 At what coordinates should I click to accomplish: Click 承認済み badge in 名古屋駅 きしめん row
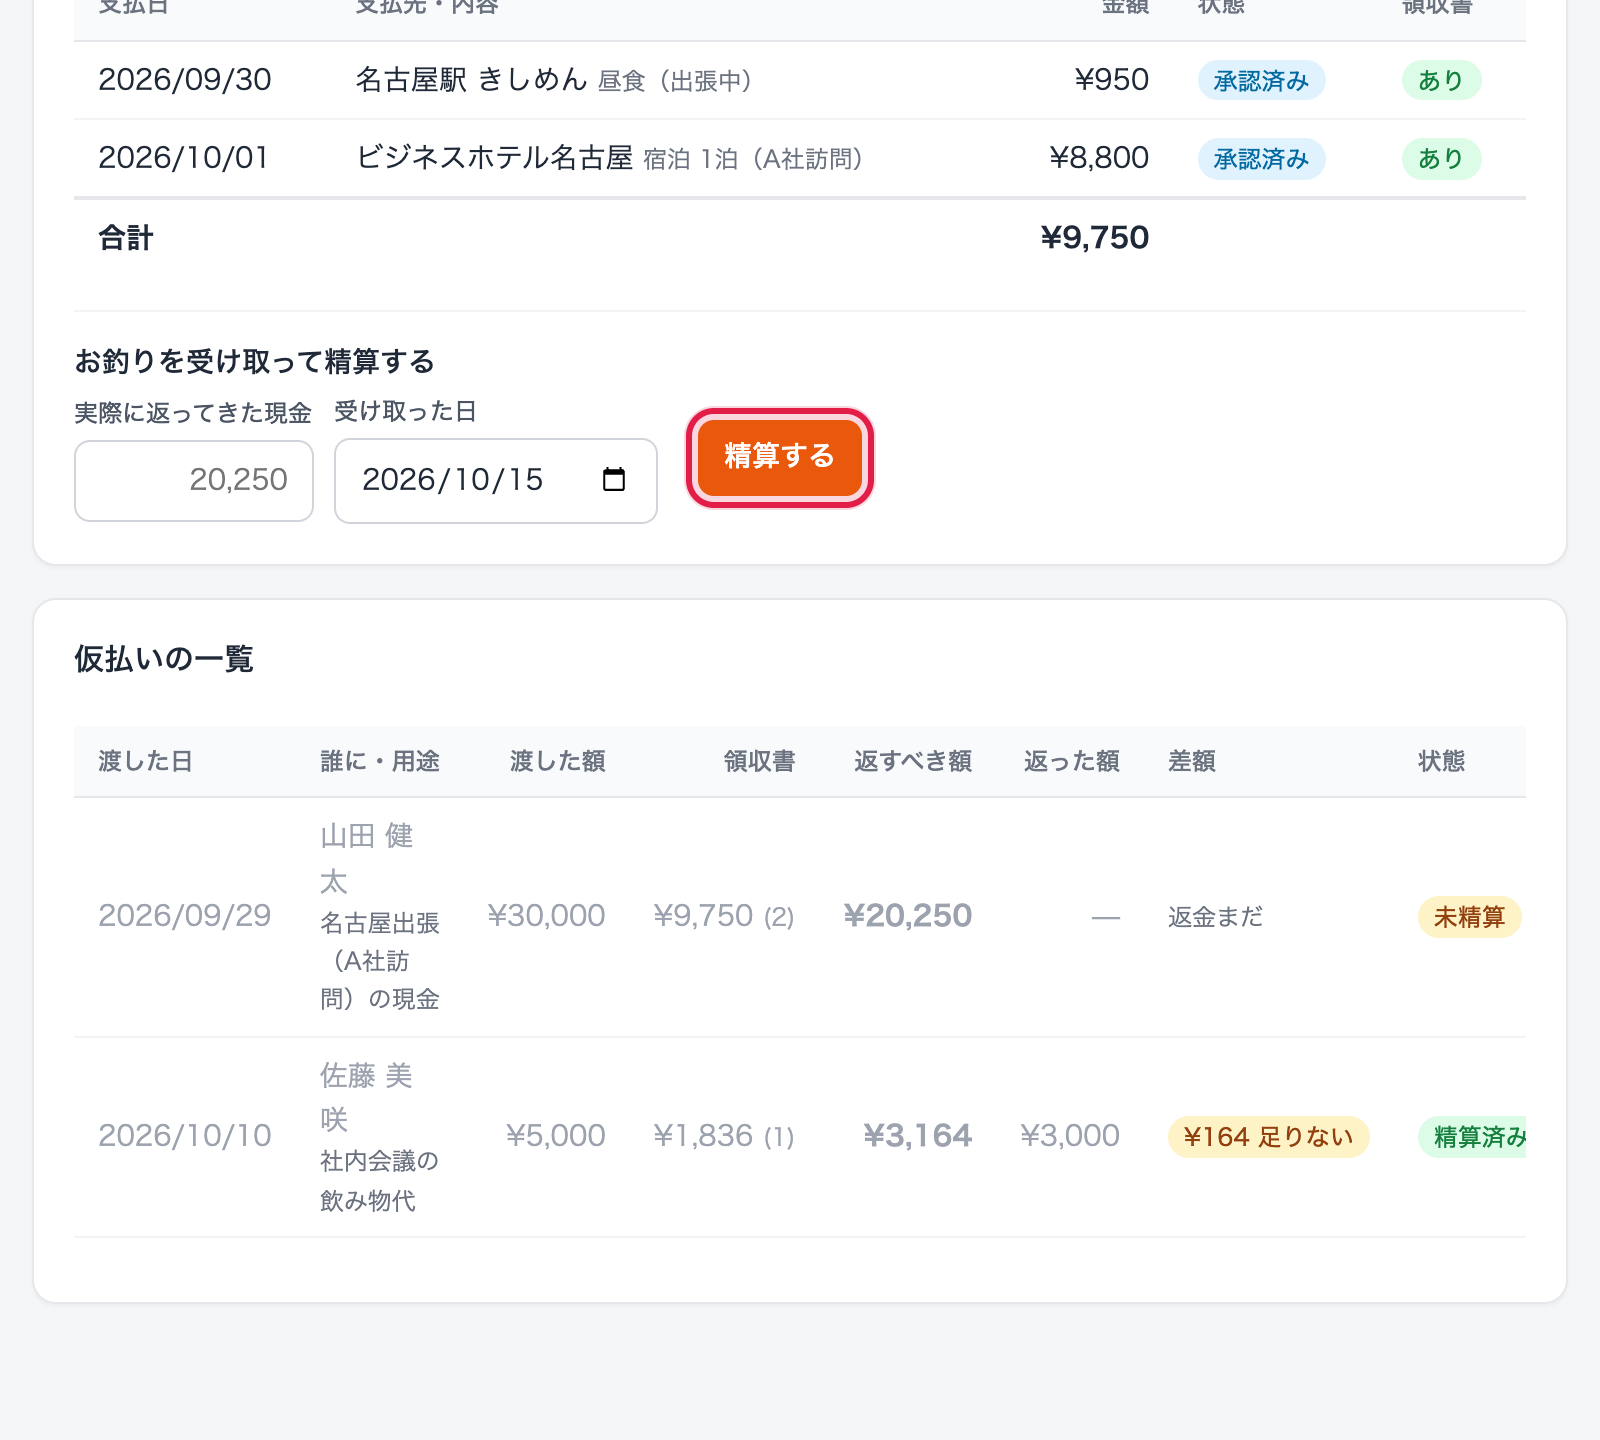pos(1261,81)
